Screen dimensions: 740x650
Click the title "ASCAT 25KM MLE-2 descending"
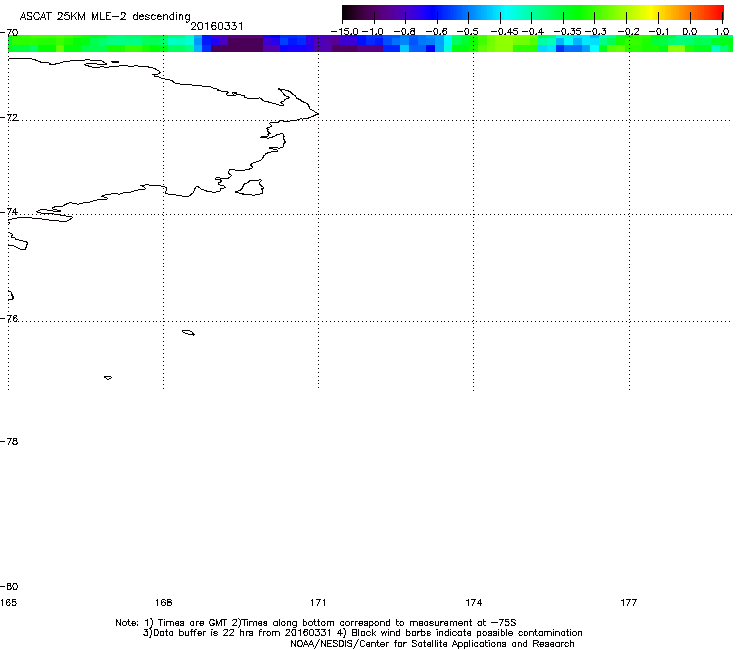[x=105, y=16]
